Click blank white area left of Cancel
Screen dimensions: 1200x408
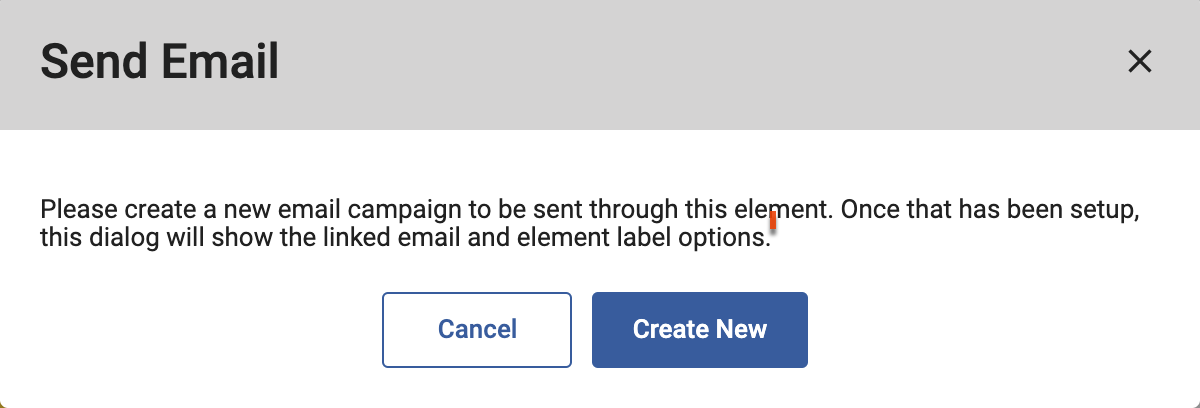[200, 330]
